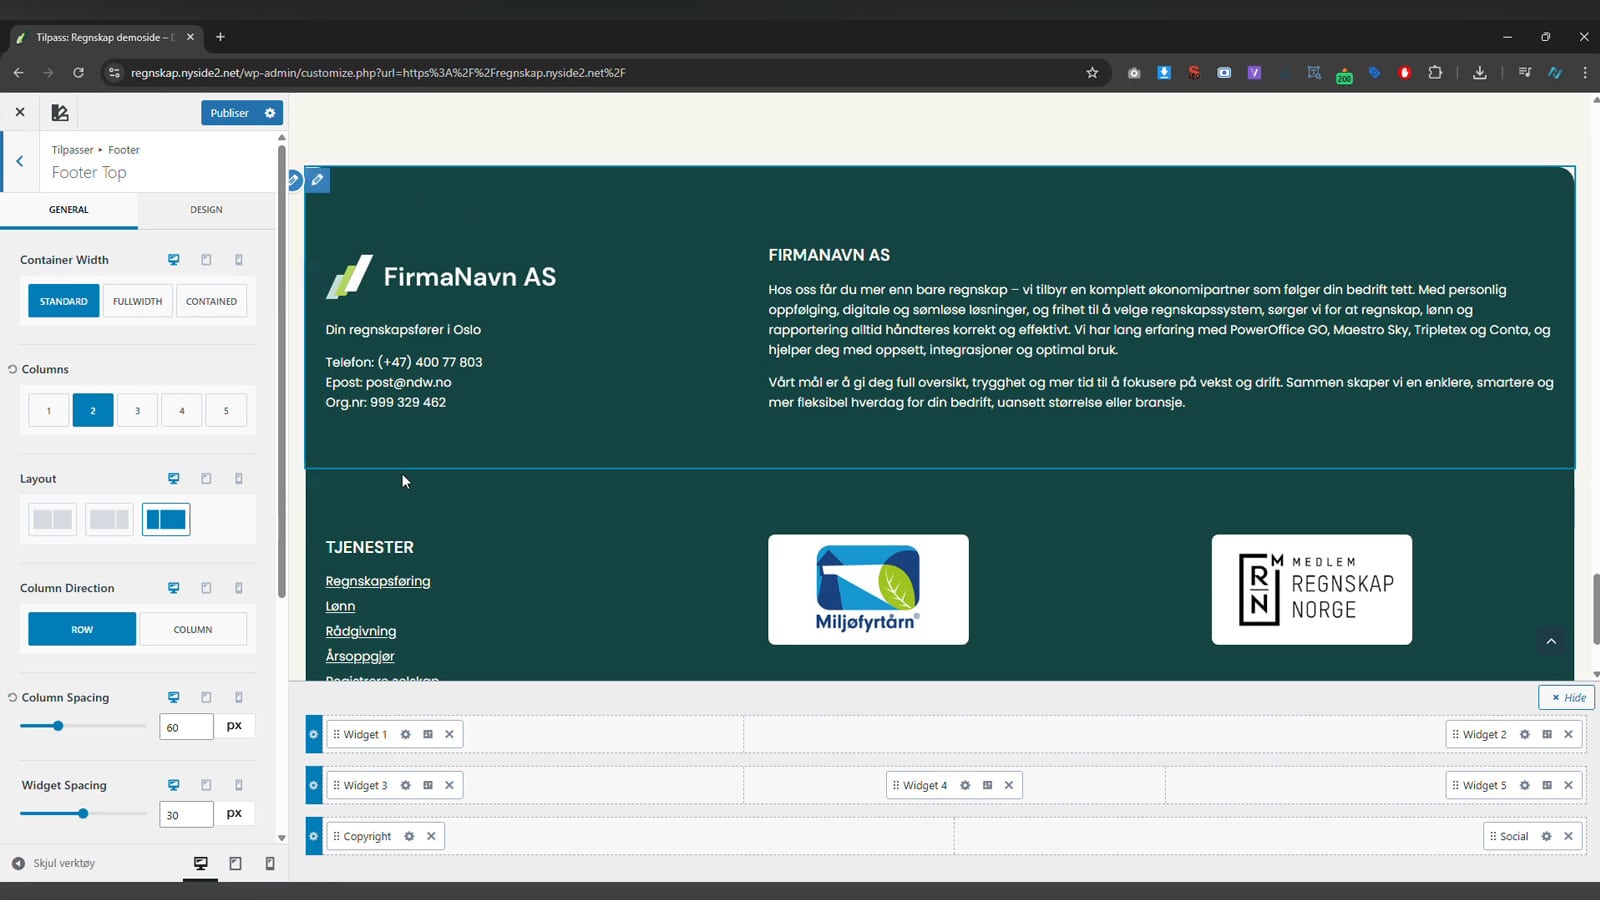This screenshot has width=1600, height=900.
Task: Set column direction to Row
Action: pyautogui.click(x=82, y=629)
